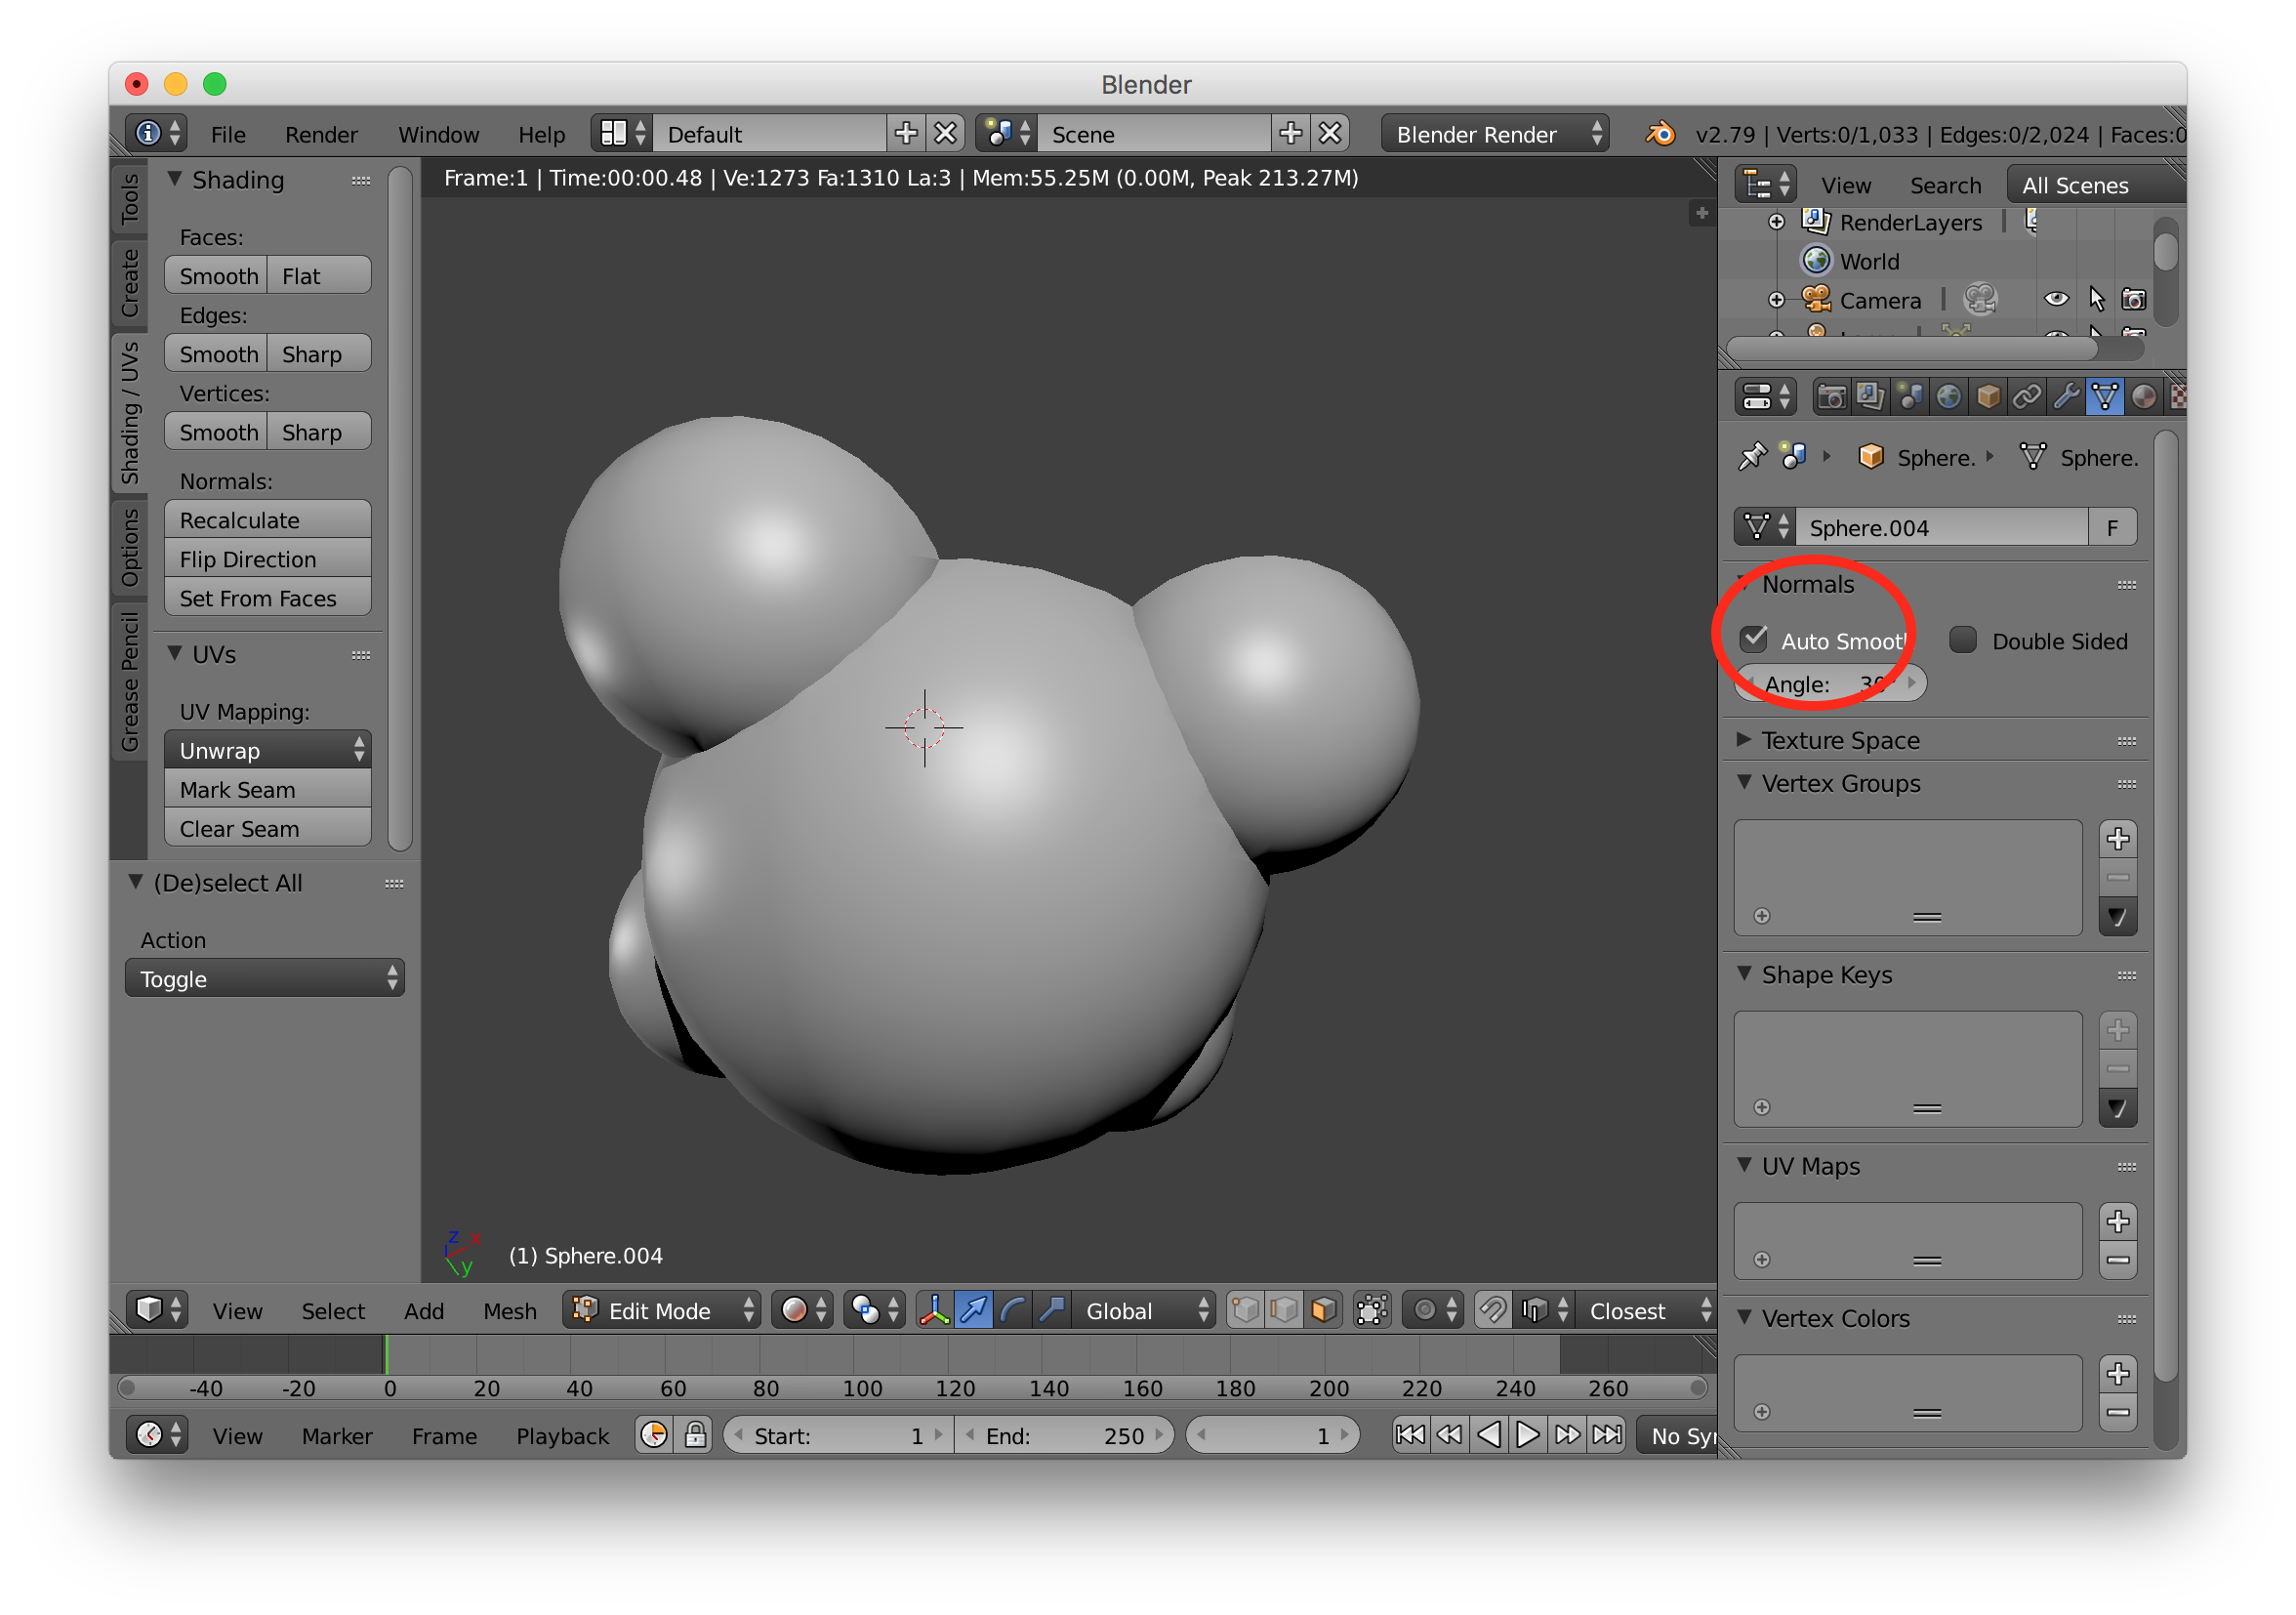This screenshot has width=2296, height=1615.
Task: Open the Scene properties tab
Action: (x=1909, y=397)
